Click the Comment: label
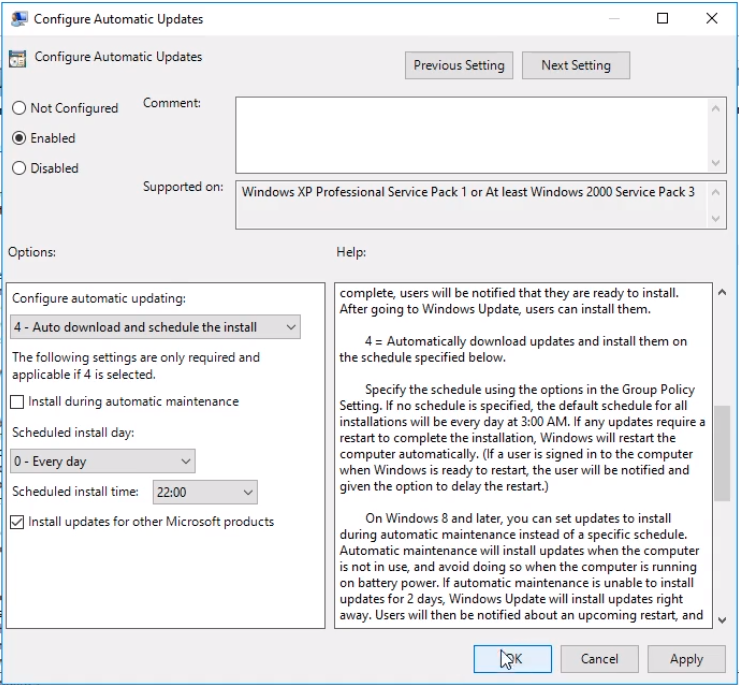 point(172,103)
